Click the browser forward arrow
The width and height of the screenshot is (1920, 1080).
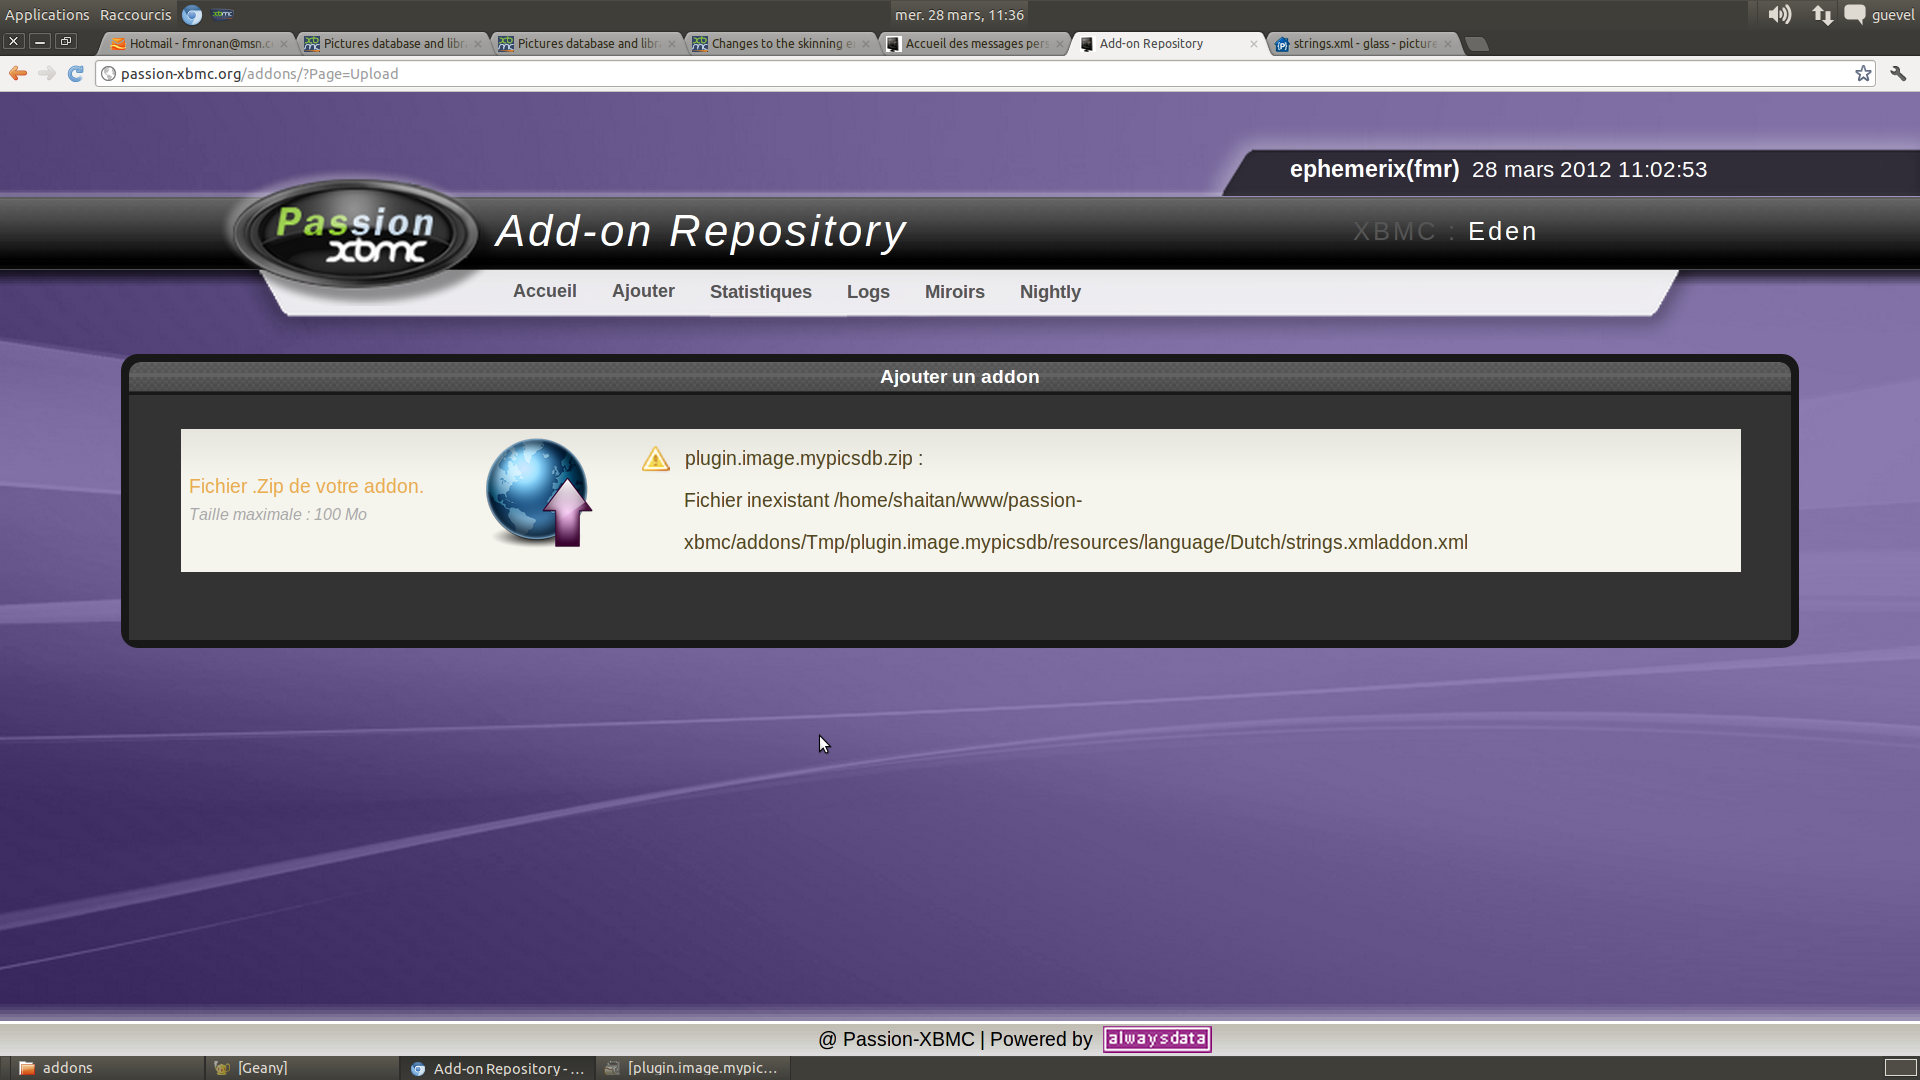[47, 73]
